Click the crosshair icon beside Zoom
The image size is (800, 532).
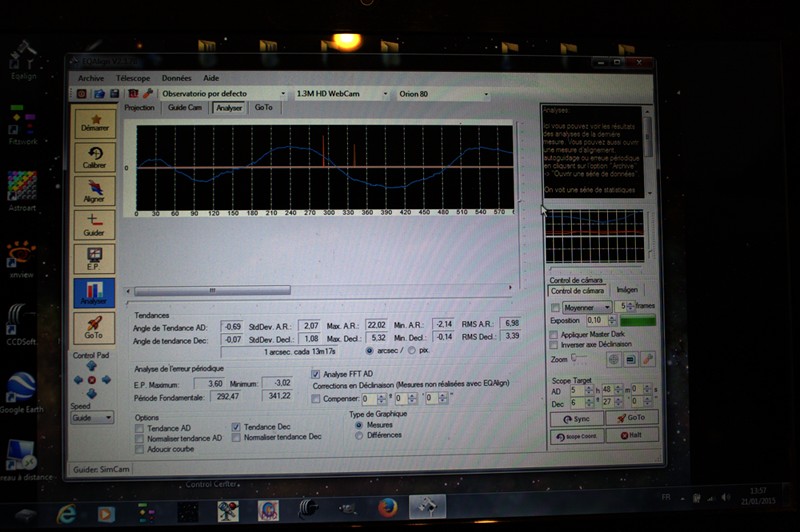coord(614,359)
